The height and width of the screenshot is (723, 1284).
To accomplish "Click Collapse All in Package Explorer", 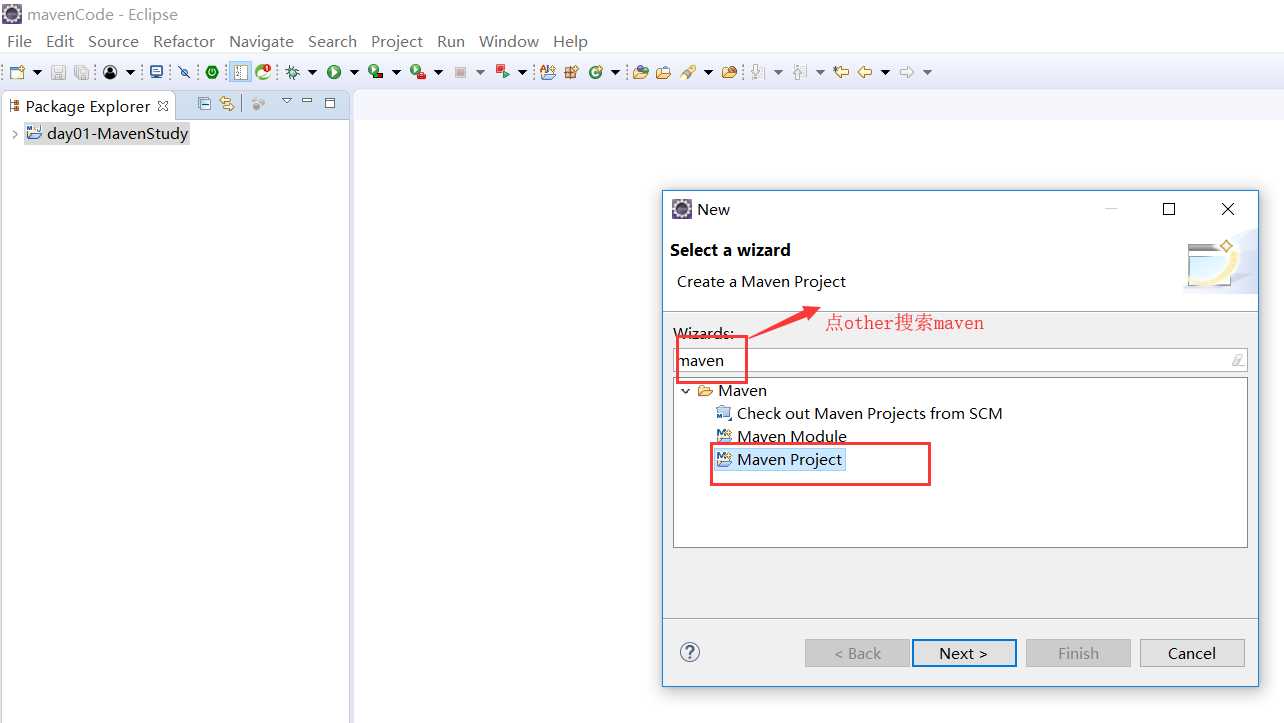I will (x=204, y=103).
